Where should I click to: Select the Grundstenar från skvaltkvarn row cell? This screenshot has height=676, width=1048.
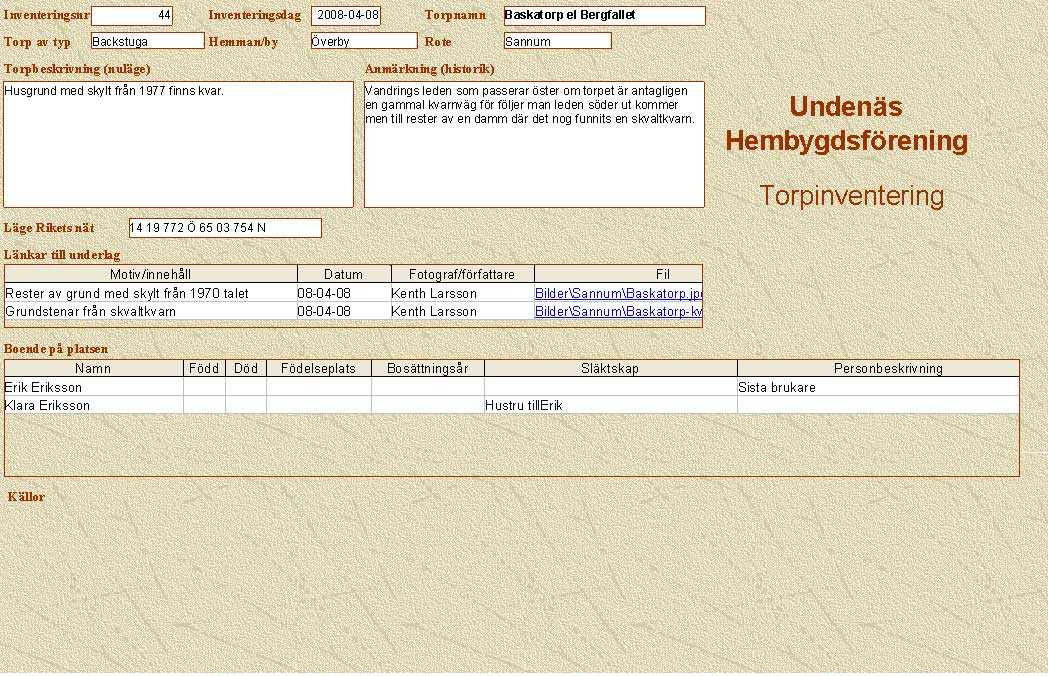(x=150, y=311)
